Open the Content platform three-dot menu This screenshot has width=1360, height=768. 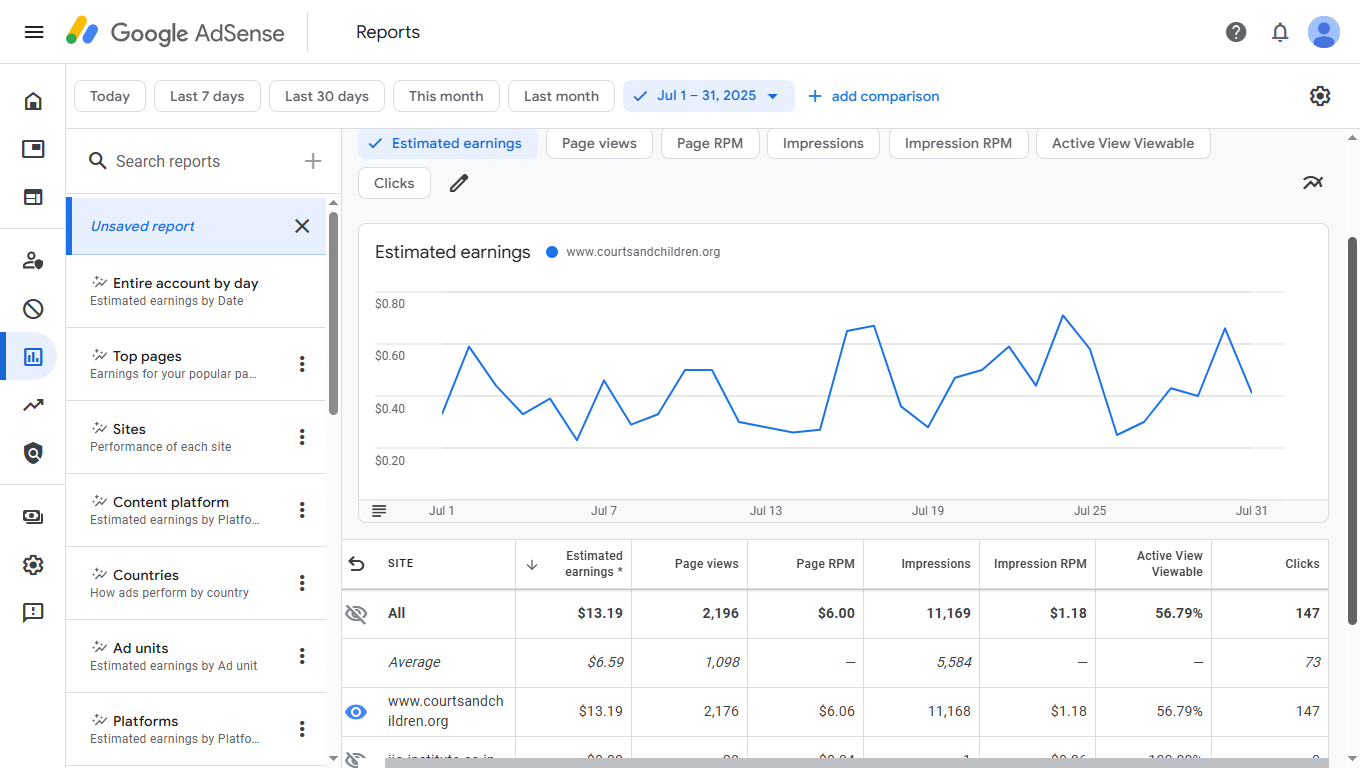coord(302,510)
